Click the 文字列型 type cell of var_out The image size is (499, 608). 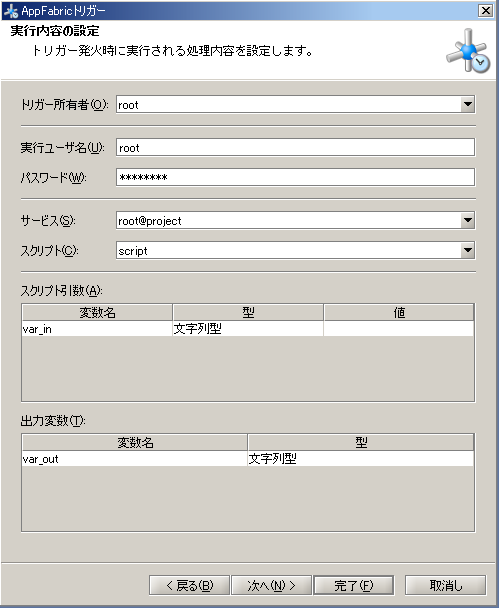(x=361, y=459)
